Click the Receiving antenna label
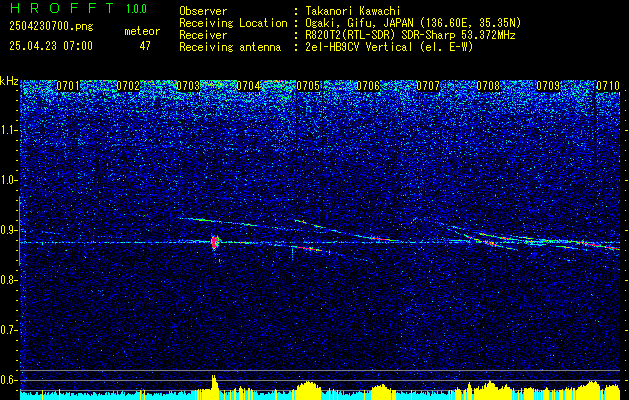The image size is (629, 400). [230, 47]
